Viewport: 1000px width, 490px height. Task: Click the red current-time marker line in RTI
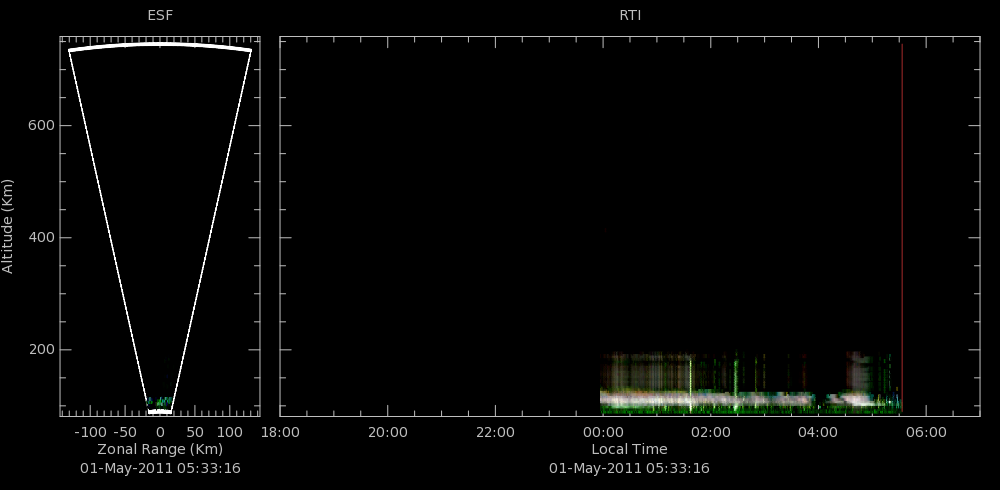point(902,228)
